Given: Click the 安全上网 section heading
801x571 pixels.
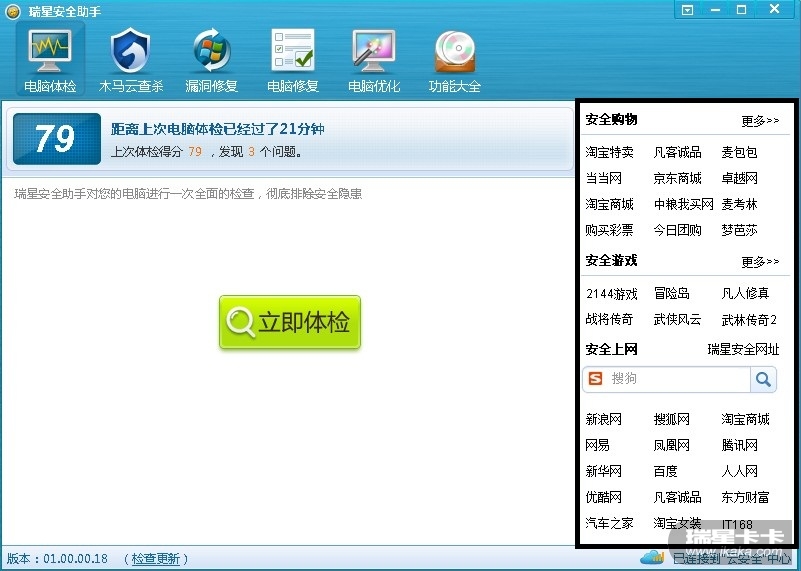Looking at the screenshot, I should coord(611,349).
